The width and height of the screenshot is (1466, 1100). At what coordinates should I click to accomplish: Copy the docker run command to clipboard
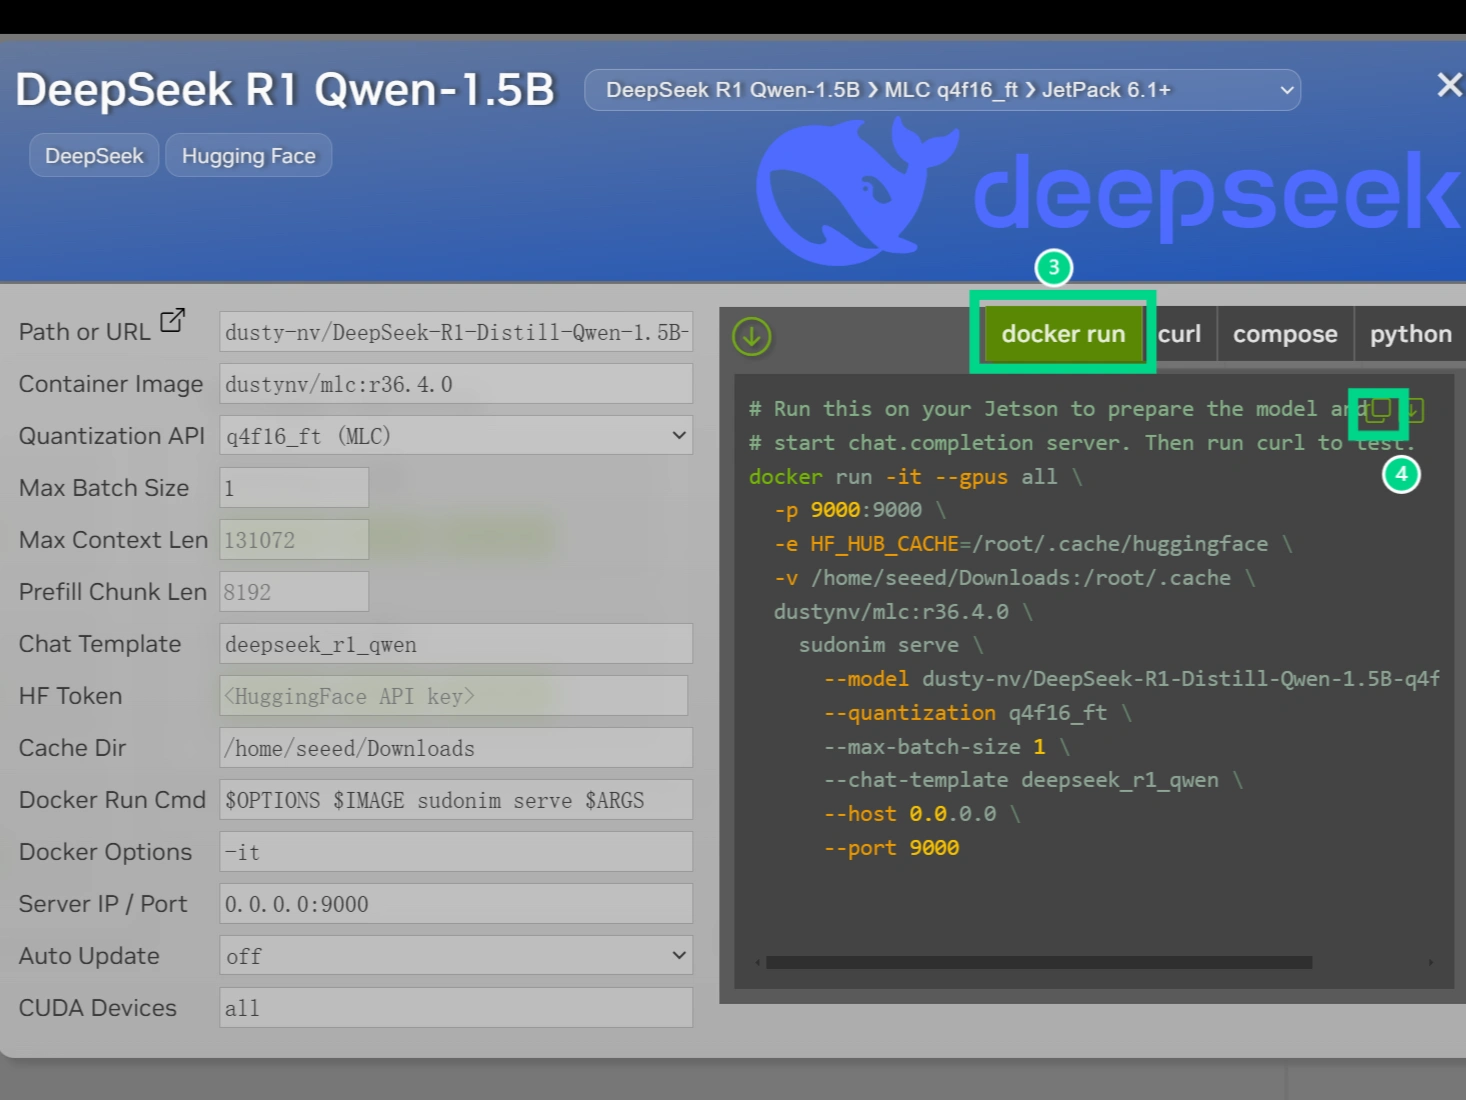click(x=1377, y=410)
